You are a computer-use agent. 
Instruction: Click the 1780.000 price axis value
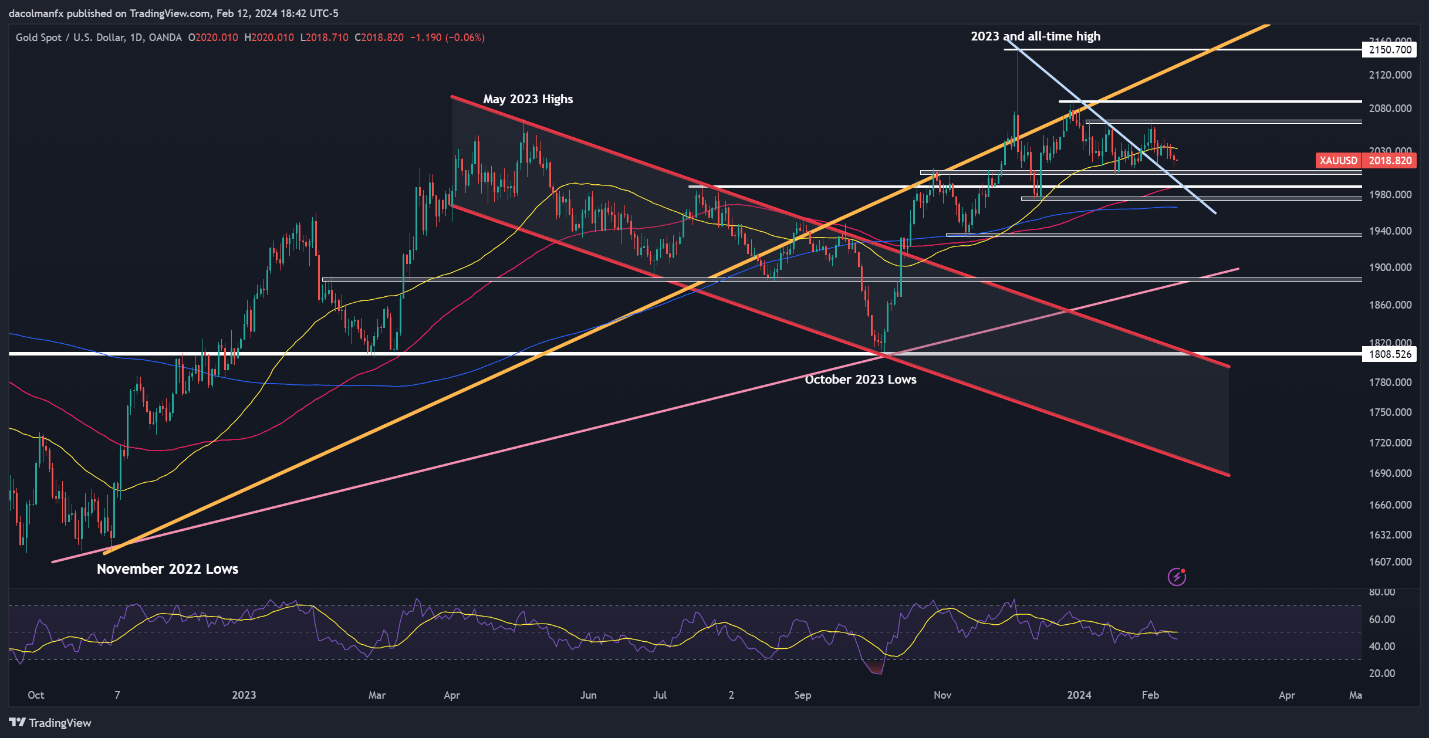click(1392, 382)
